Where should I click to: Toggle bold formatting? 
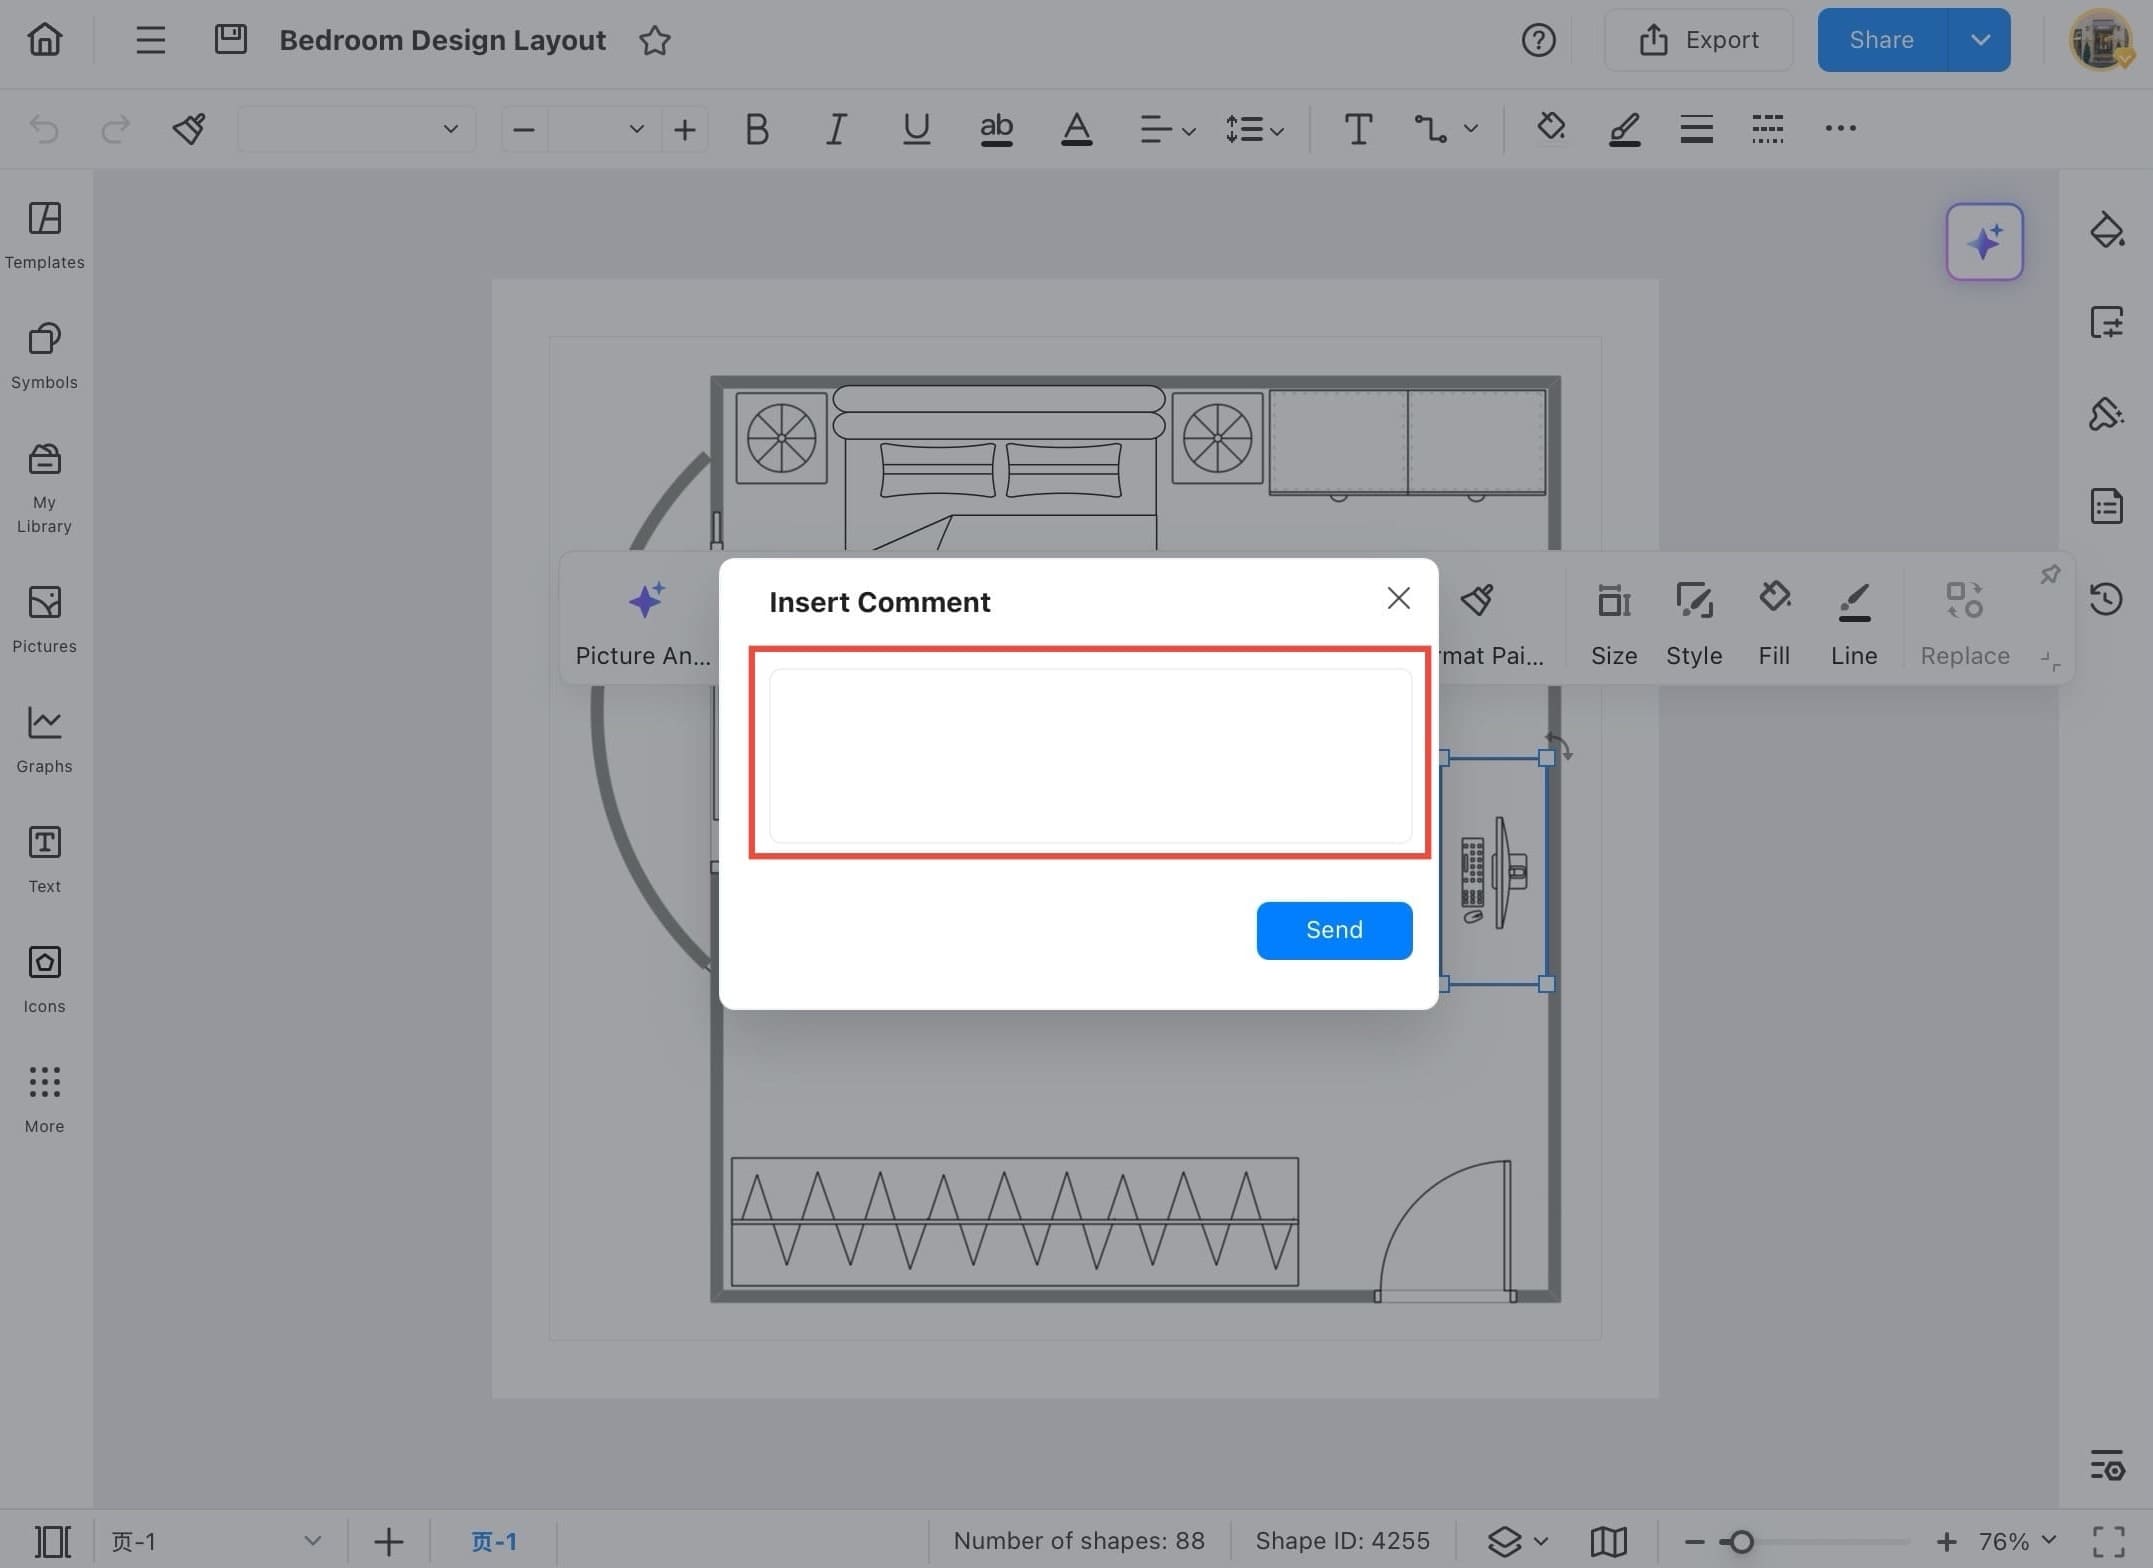tap(756, 129)
